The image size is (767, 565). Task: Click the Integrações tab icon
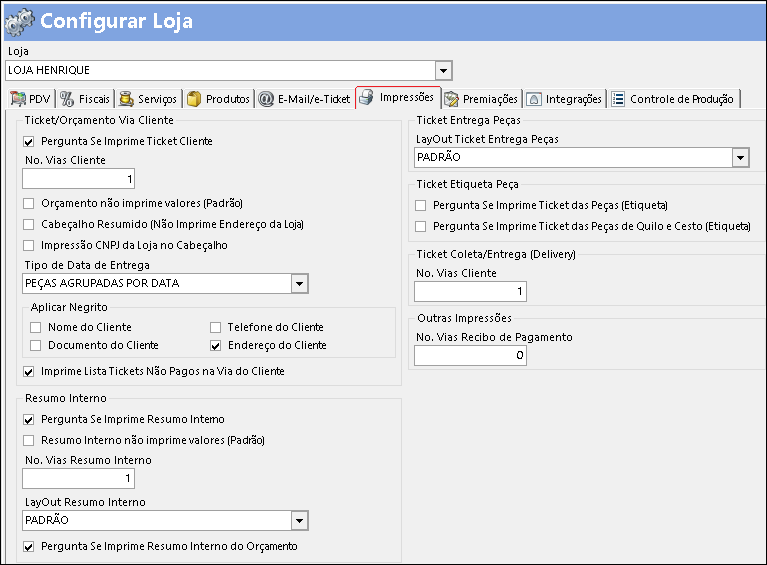pyautogui.click(x=534, y=99)
